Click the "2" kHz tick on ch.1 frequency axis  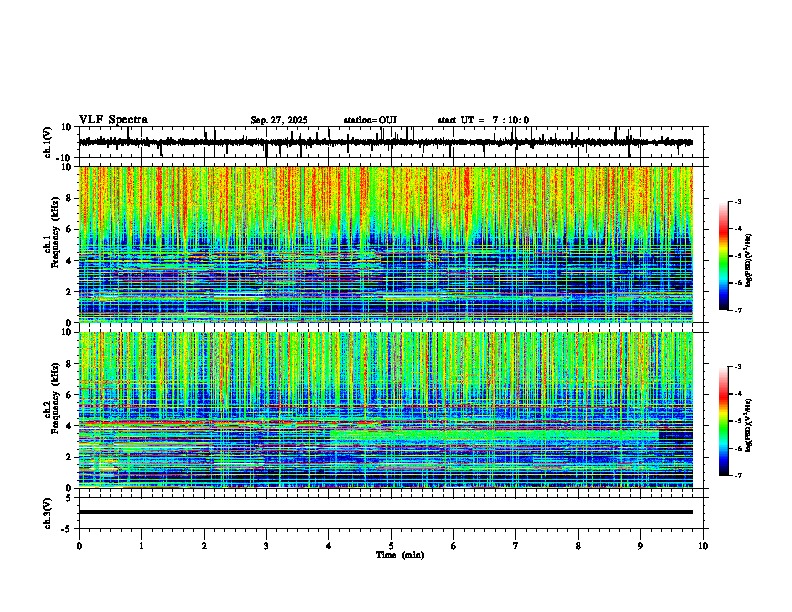[70, 292]
